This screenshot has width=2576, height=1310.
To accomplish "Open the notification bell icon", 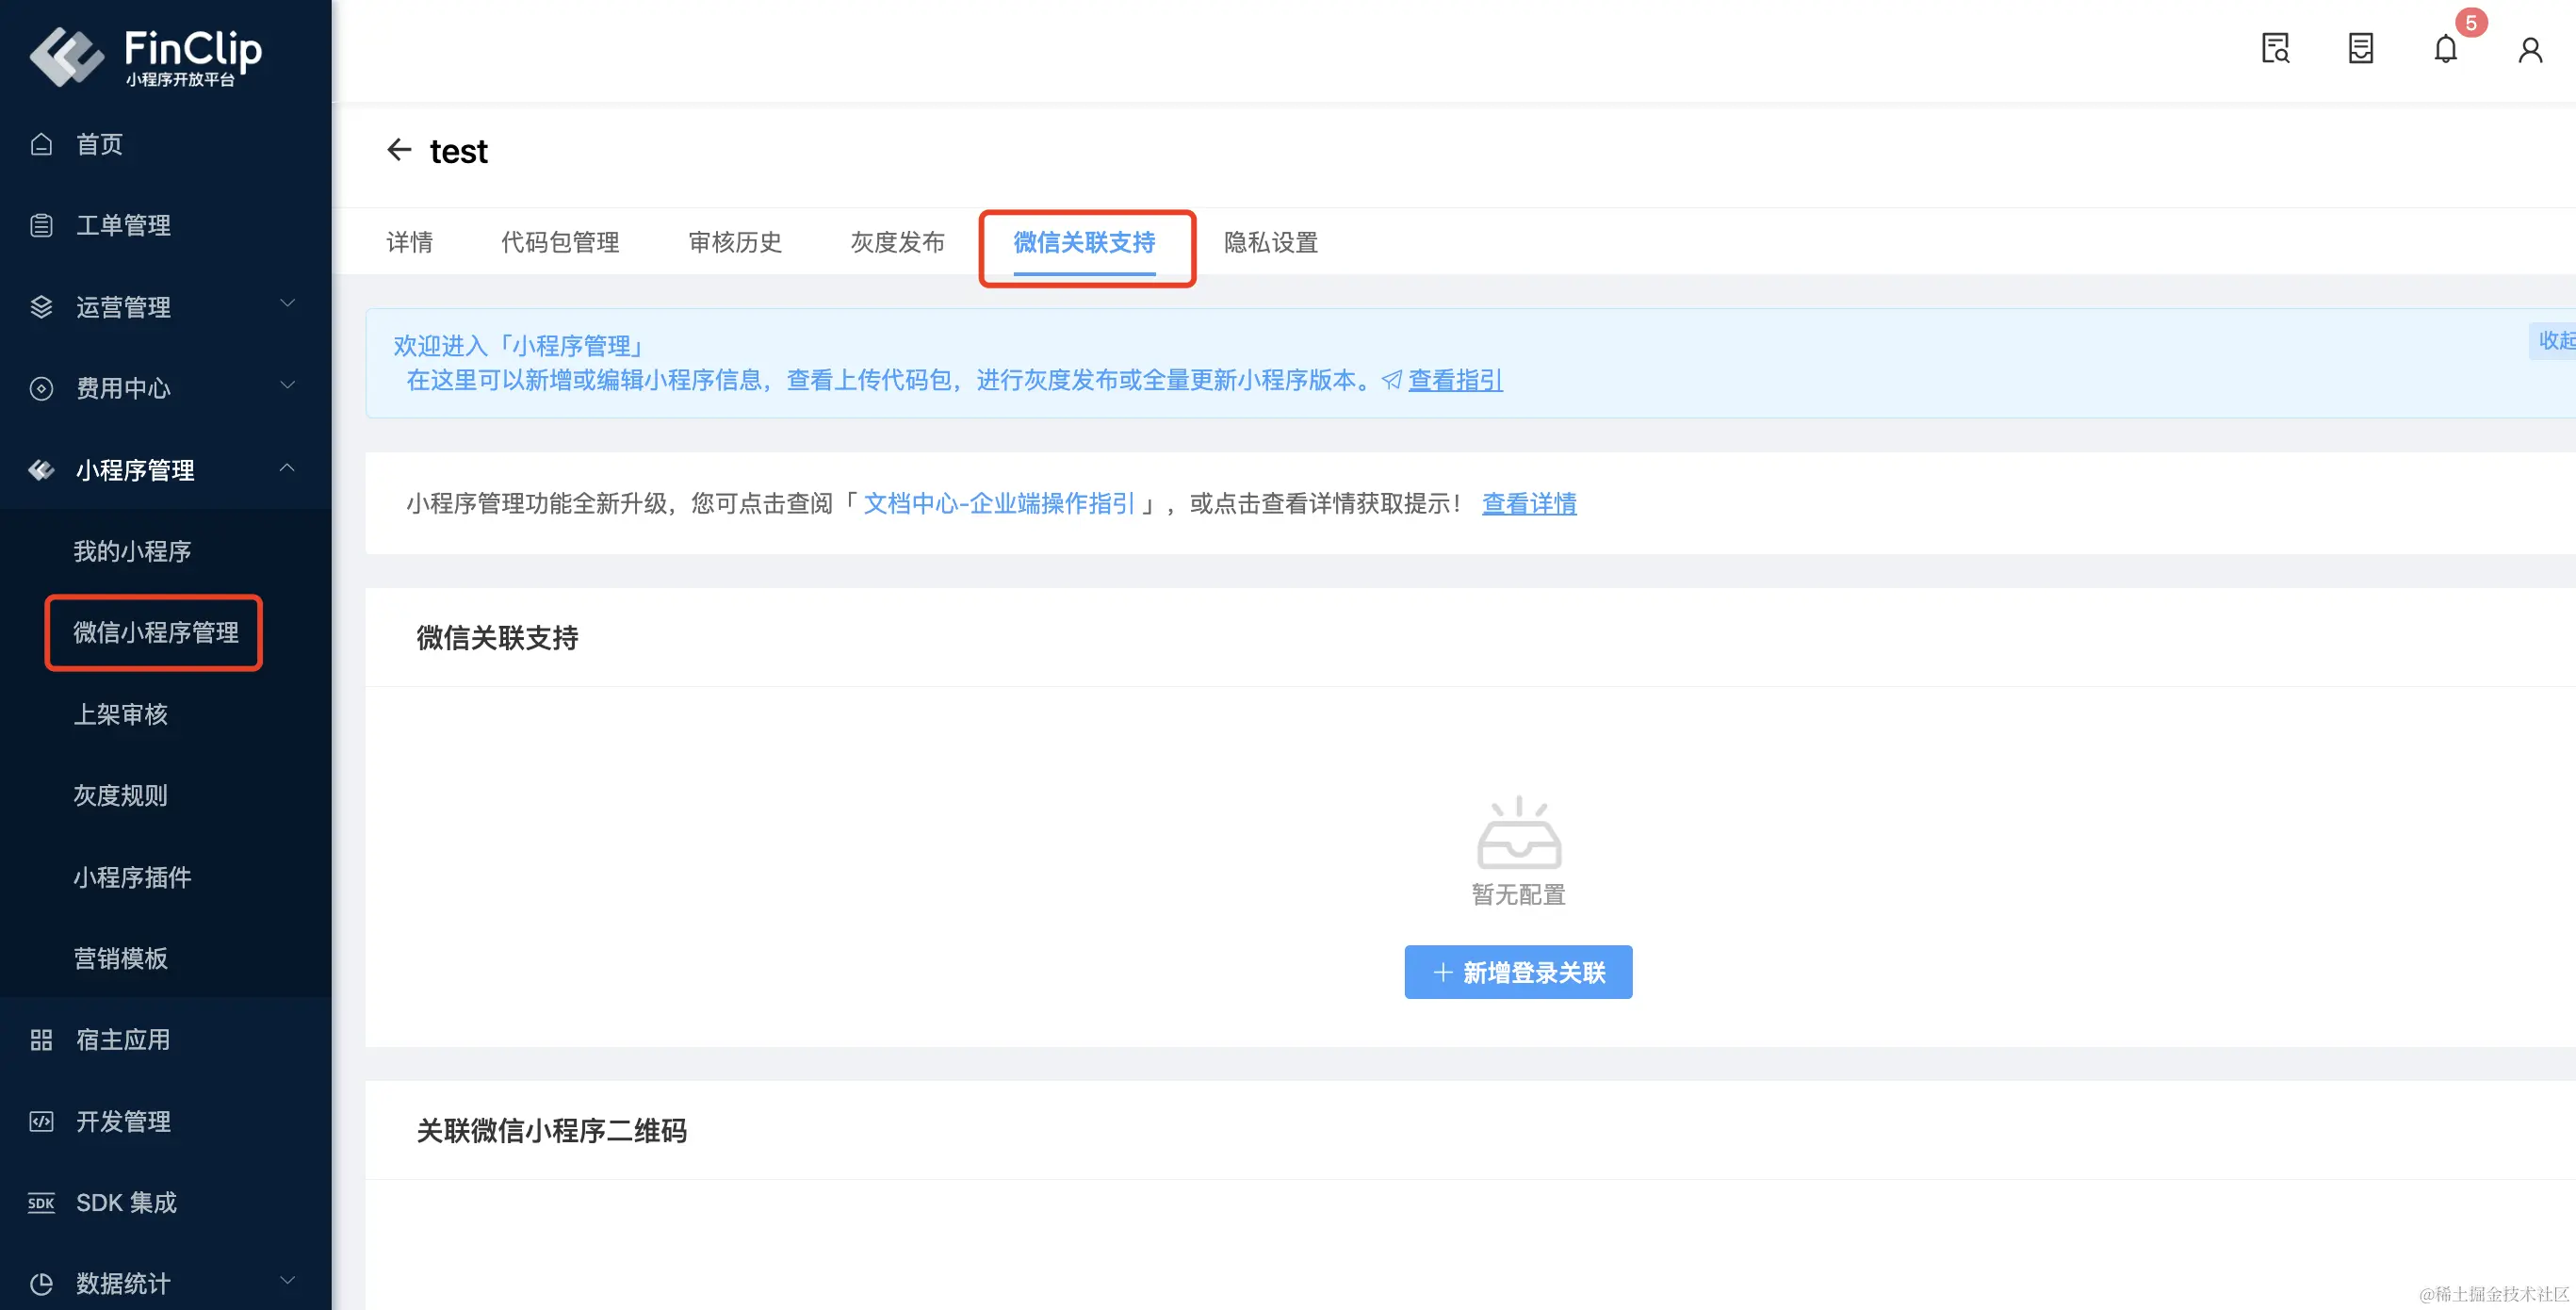I will tap(2445, 49).
